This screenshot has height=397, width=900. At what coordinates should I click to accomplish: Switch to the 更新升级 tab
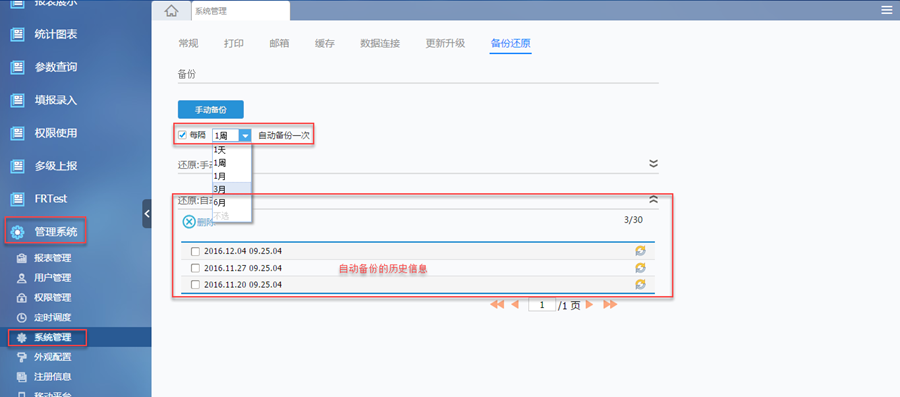pos(445,43)
